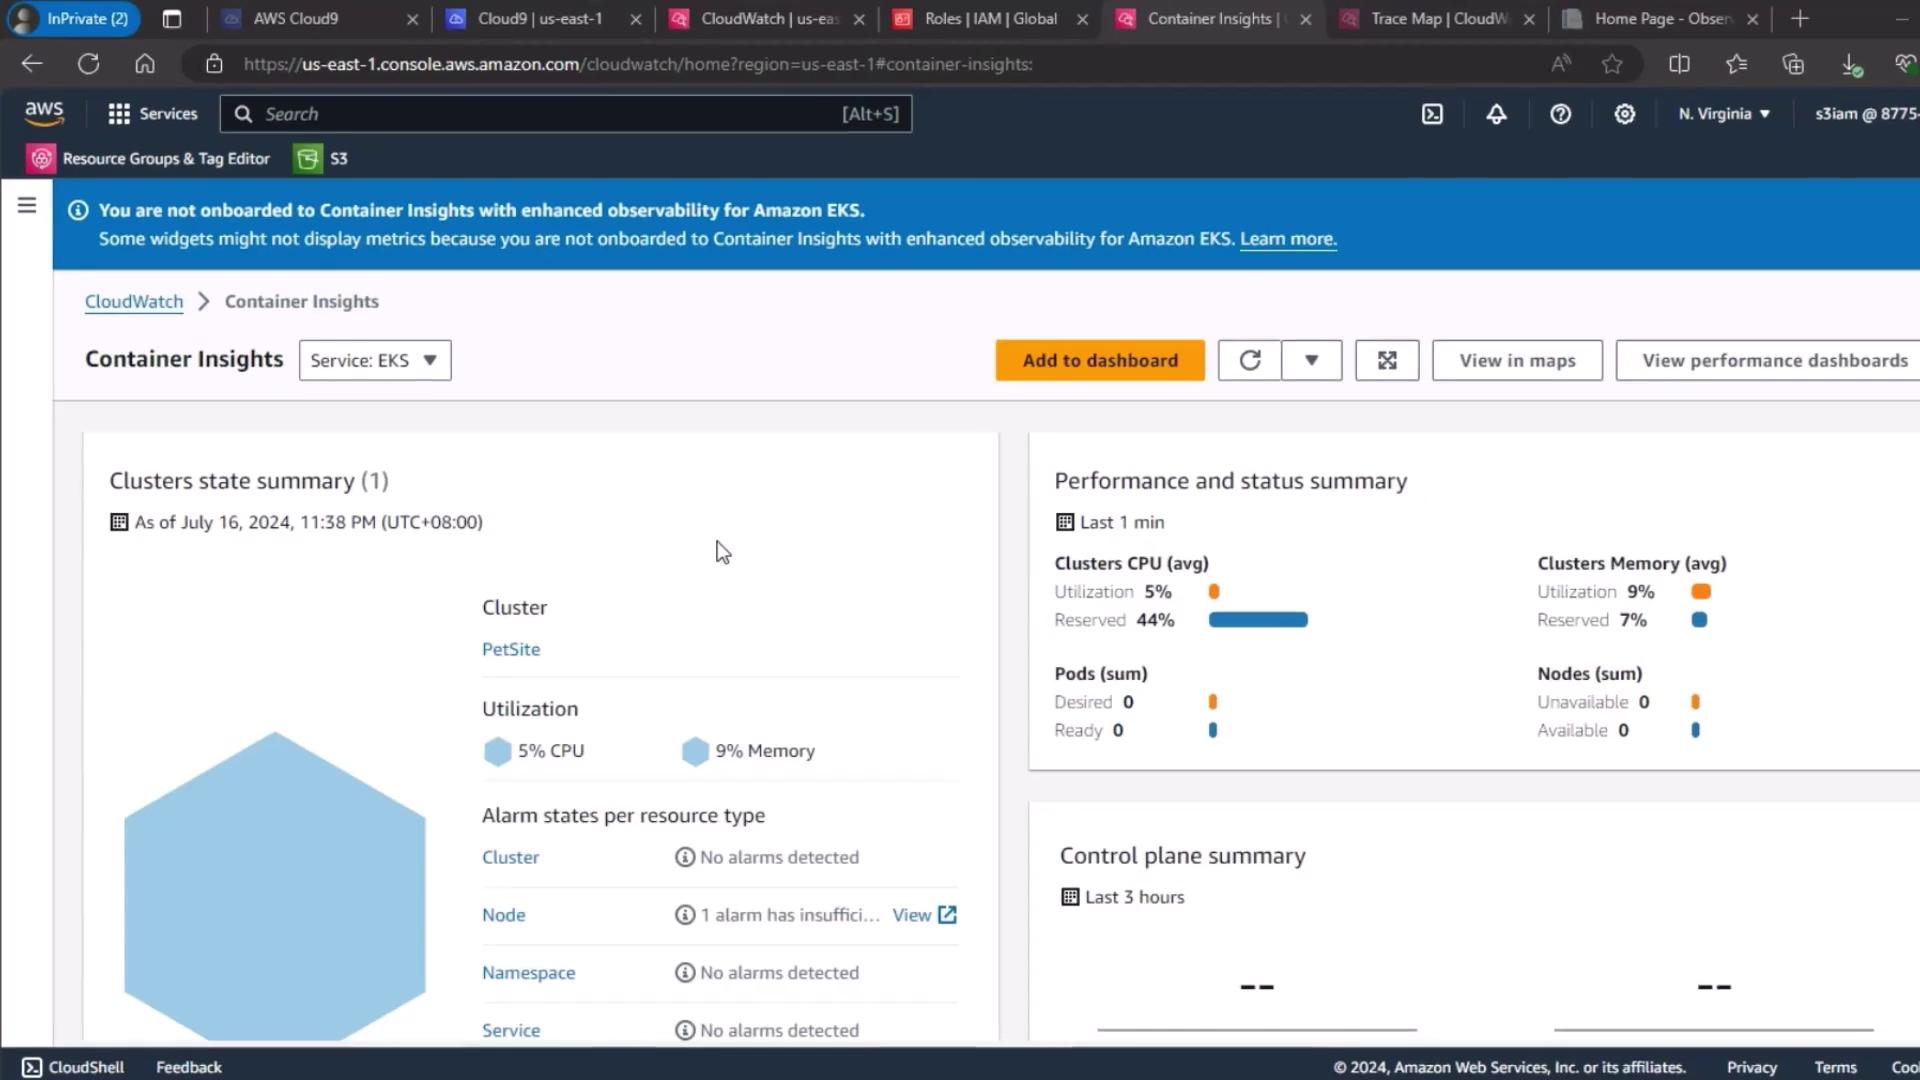Click Add to dashboard button
Image resolution: width=1920 pixels, height=1080 pixels.
click(1100, 360)
